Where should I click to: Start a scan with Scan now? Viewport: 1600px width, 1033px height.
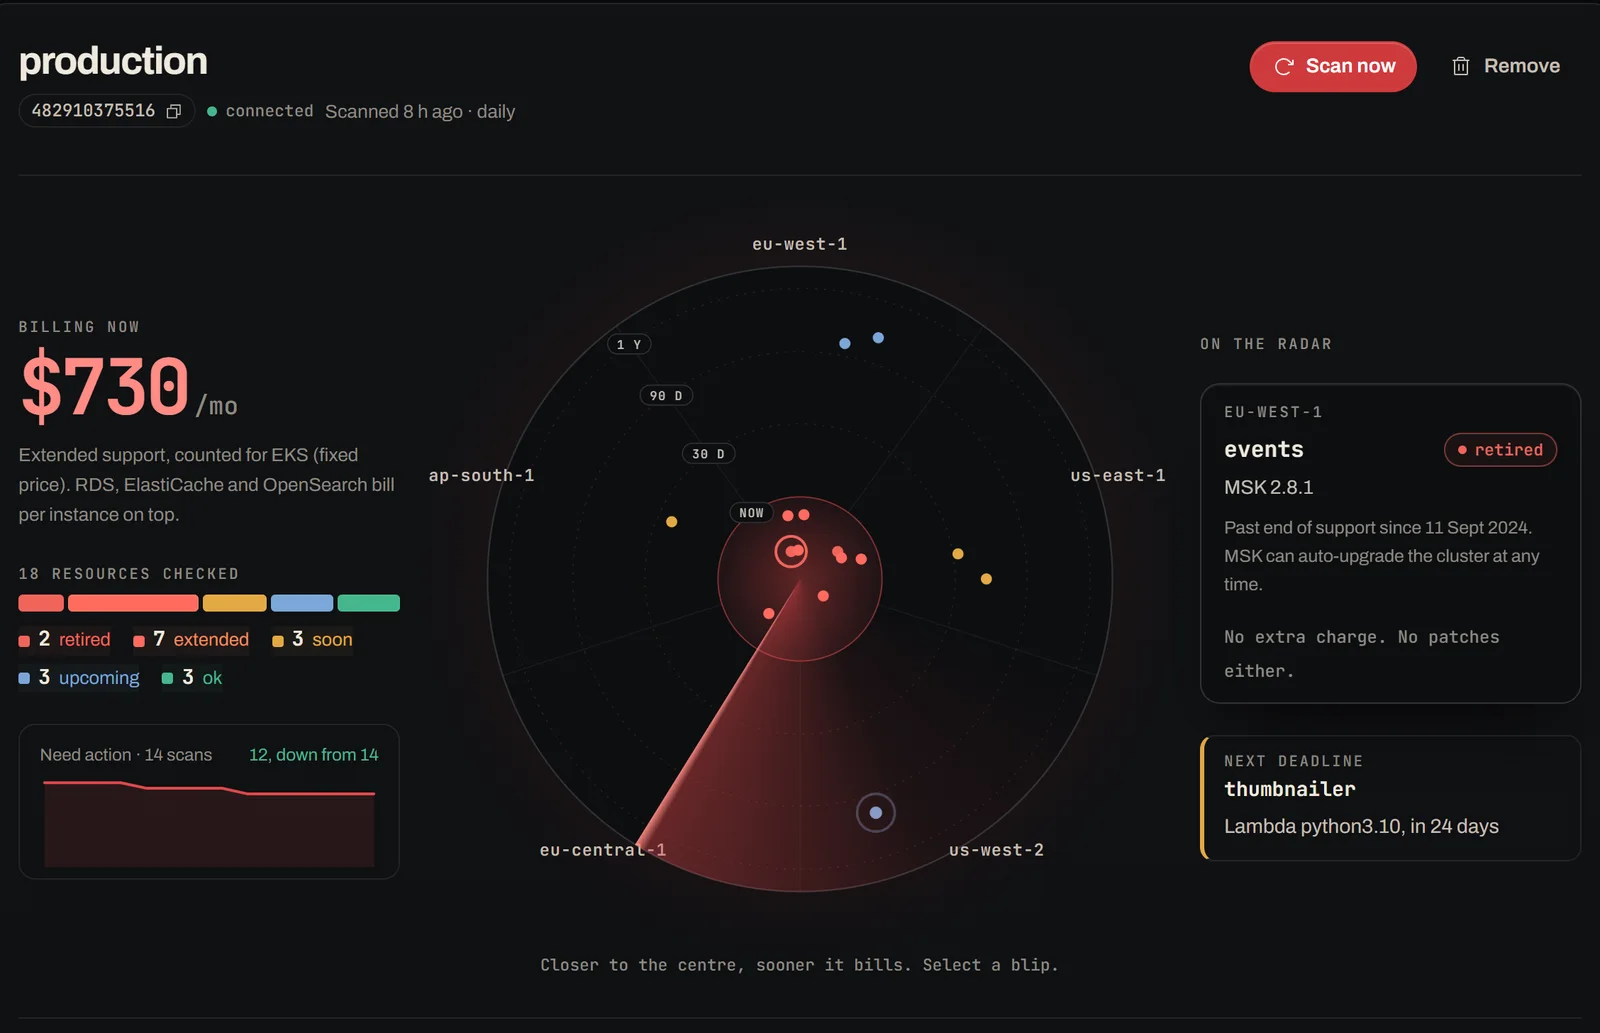click(1333, 66)
